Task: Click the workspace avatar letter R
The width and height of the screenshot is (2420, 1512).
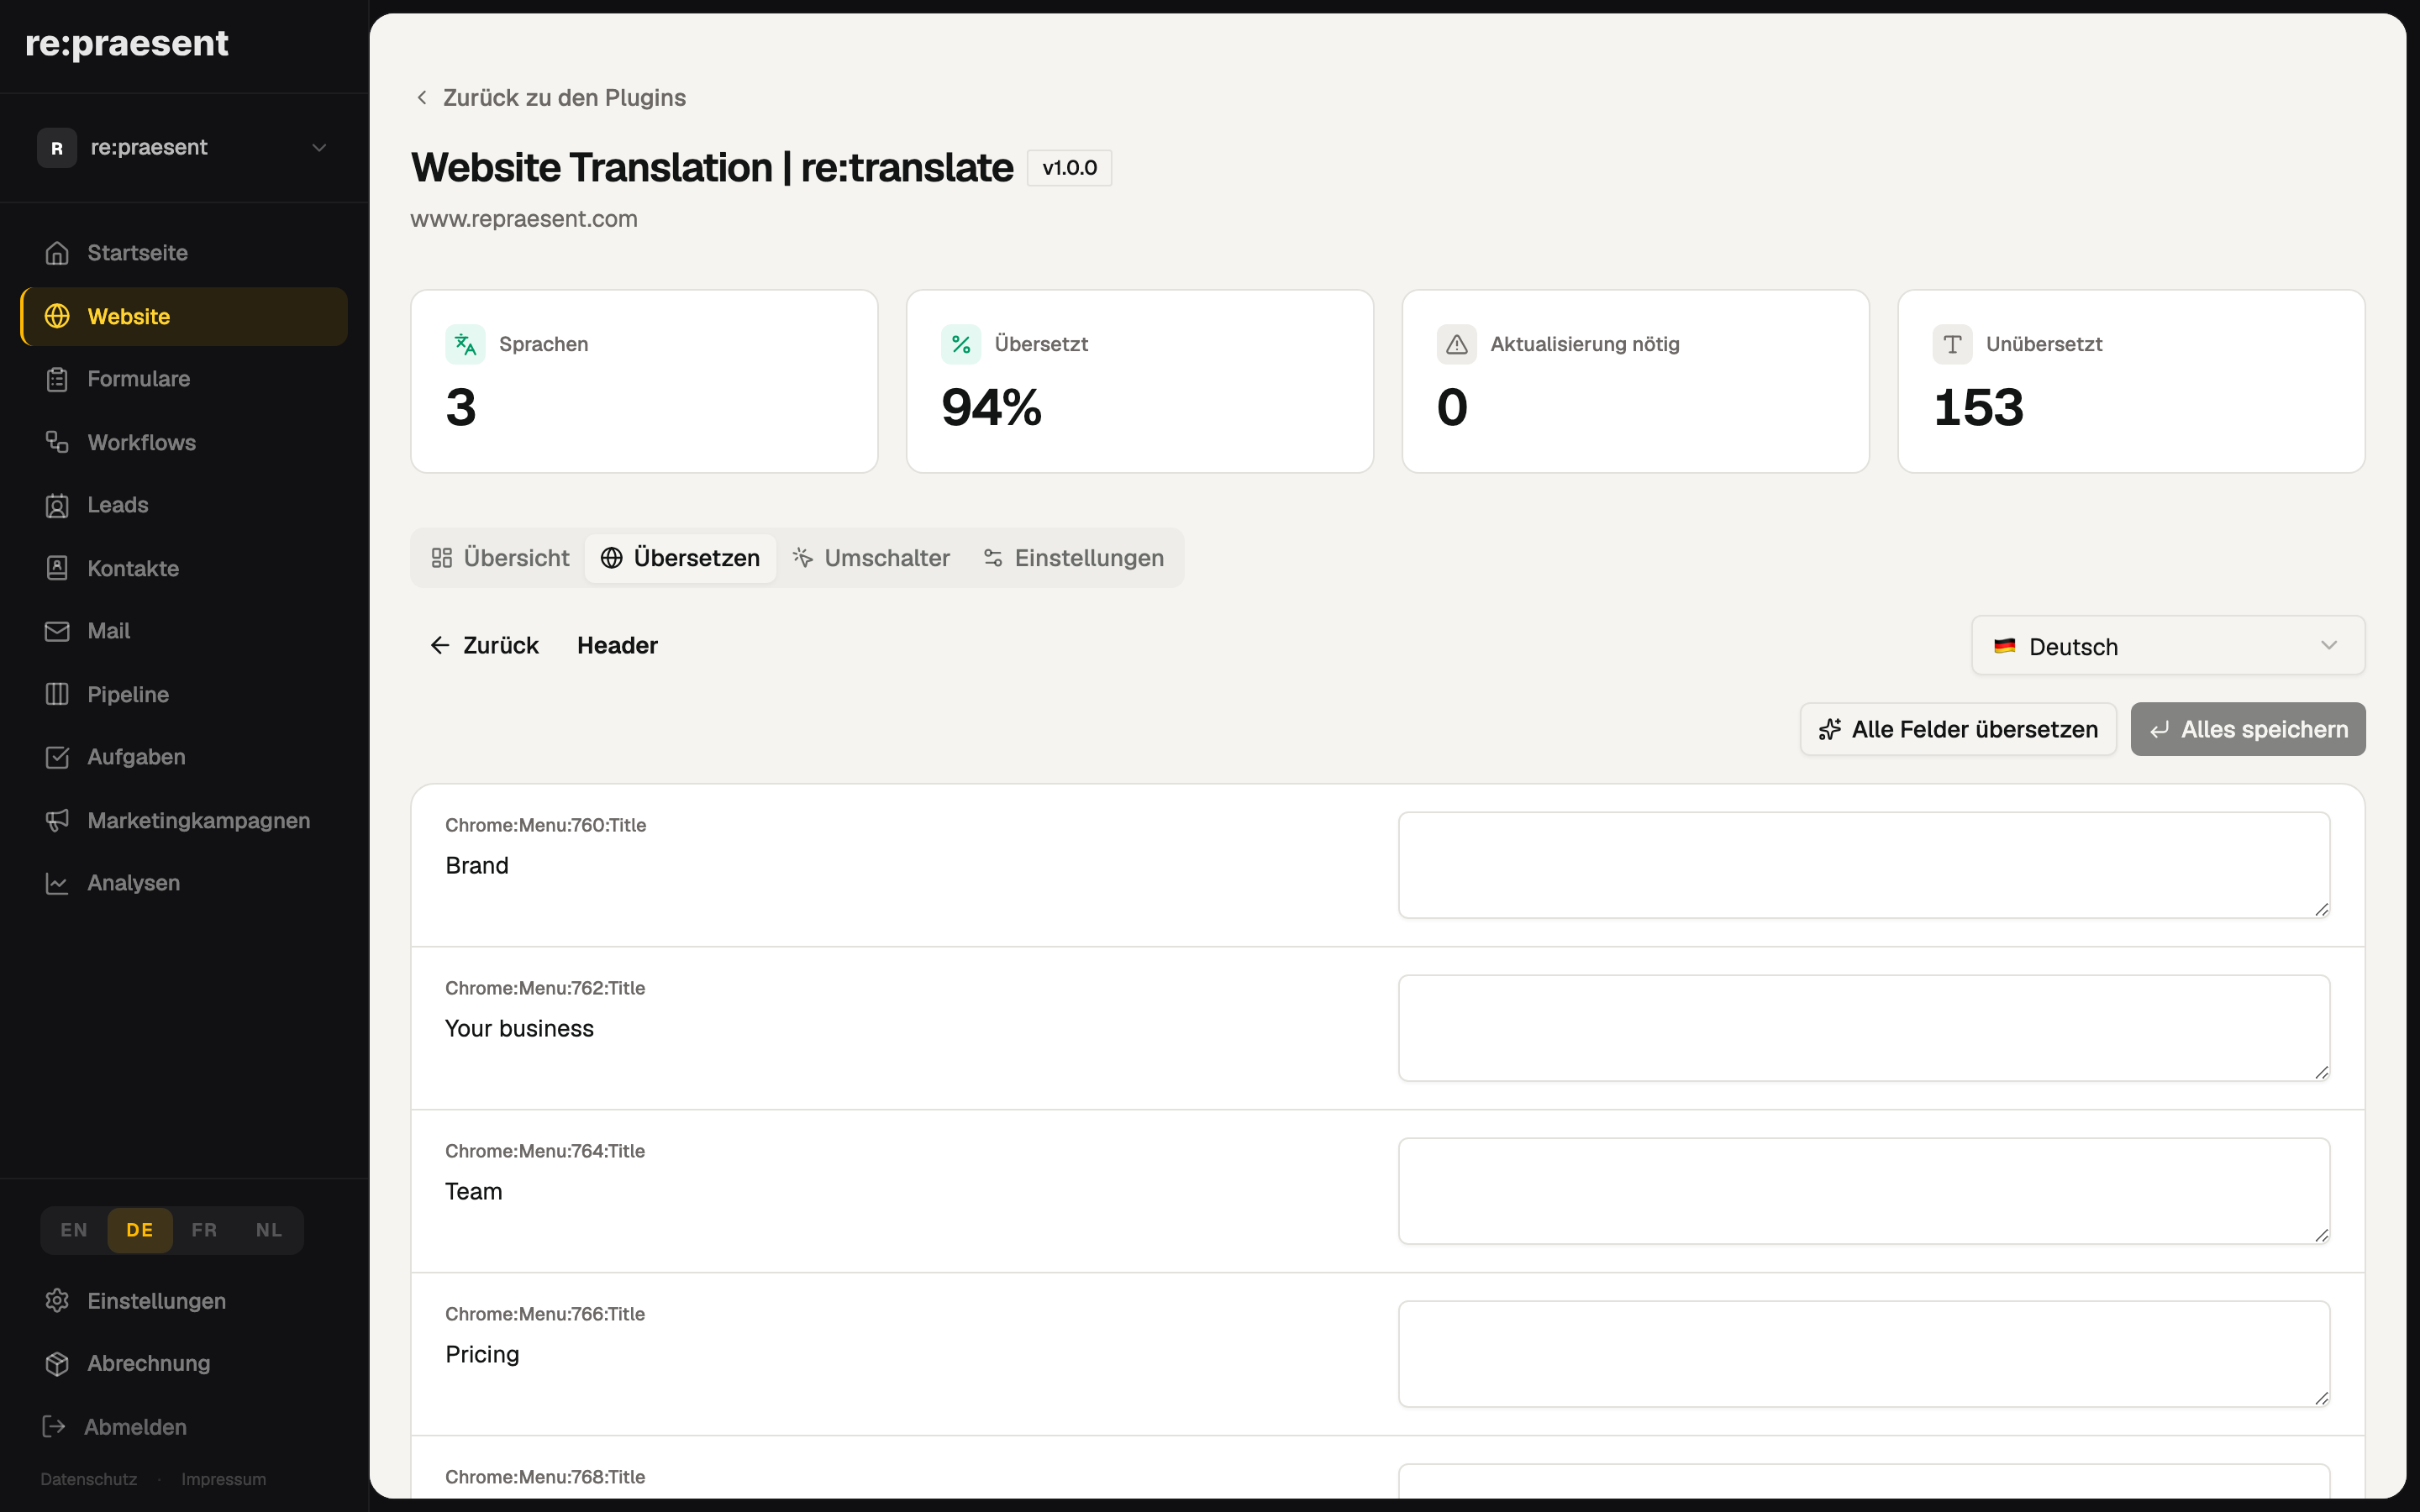Action: 57,148
